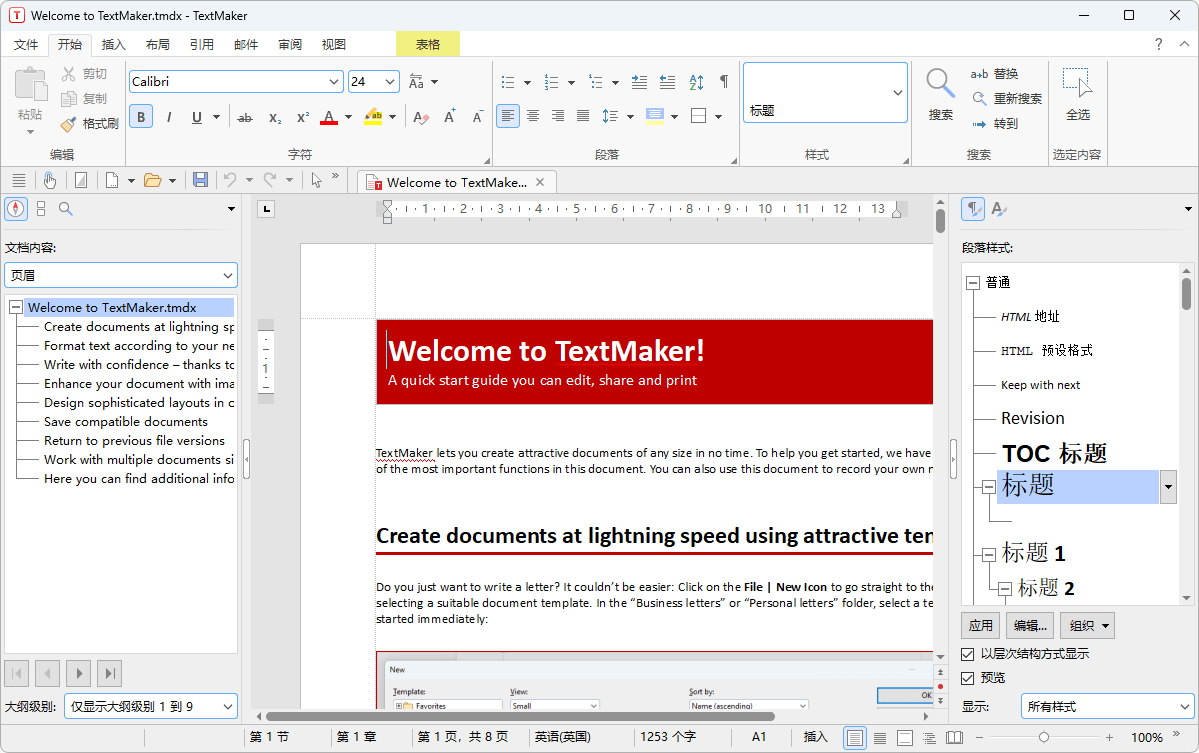The width and height of the screenshot is (1199, 753).
Task: Toggle paragraph marks (¶) in ribbon
Action: pyautogui.click(x=724, y=82)
